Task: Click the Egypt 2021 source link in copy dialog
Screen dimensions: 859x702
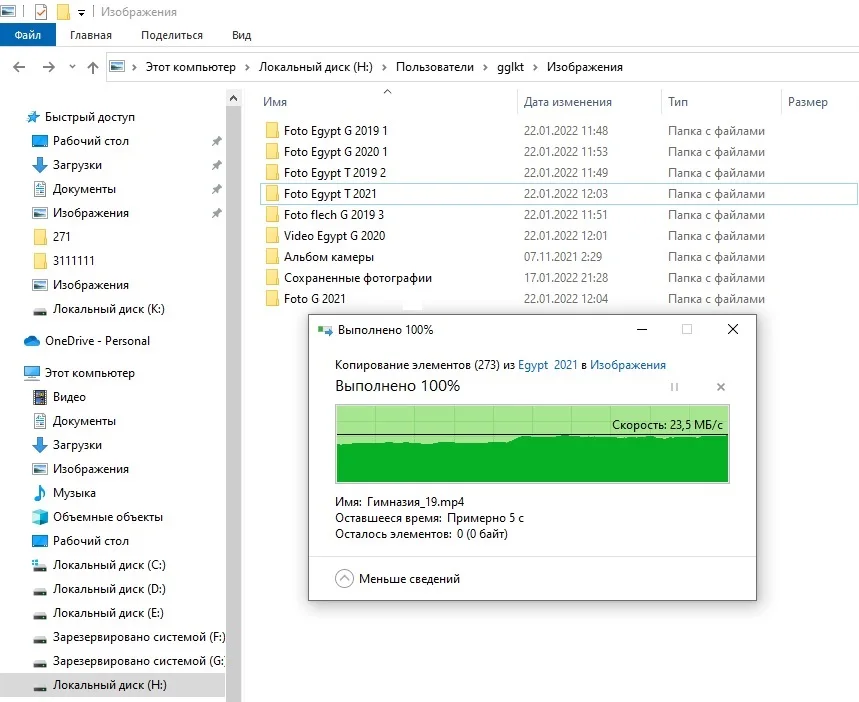Action: pos(548,365)
